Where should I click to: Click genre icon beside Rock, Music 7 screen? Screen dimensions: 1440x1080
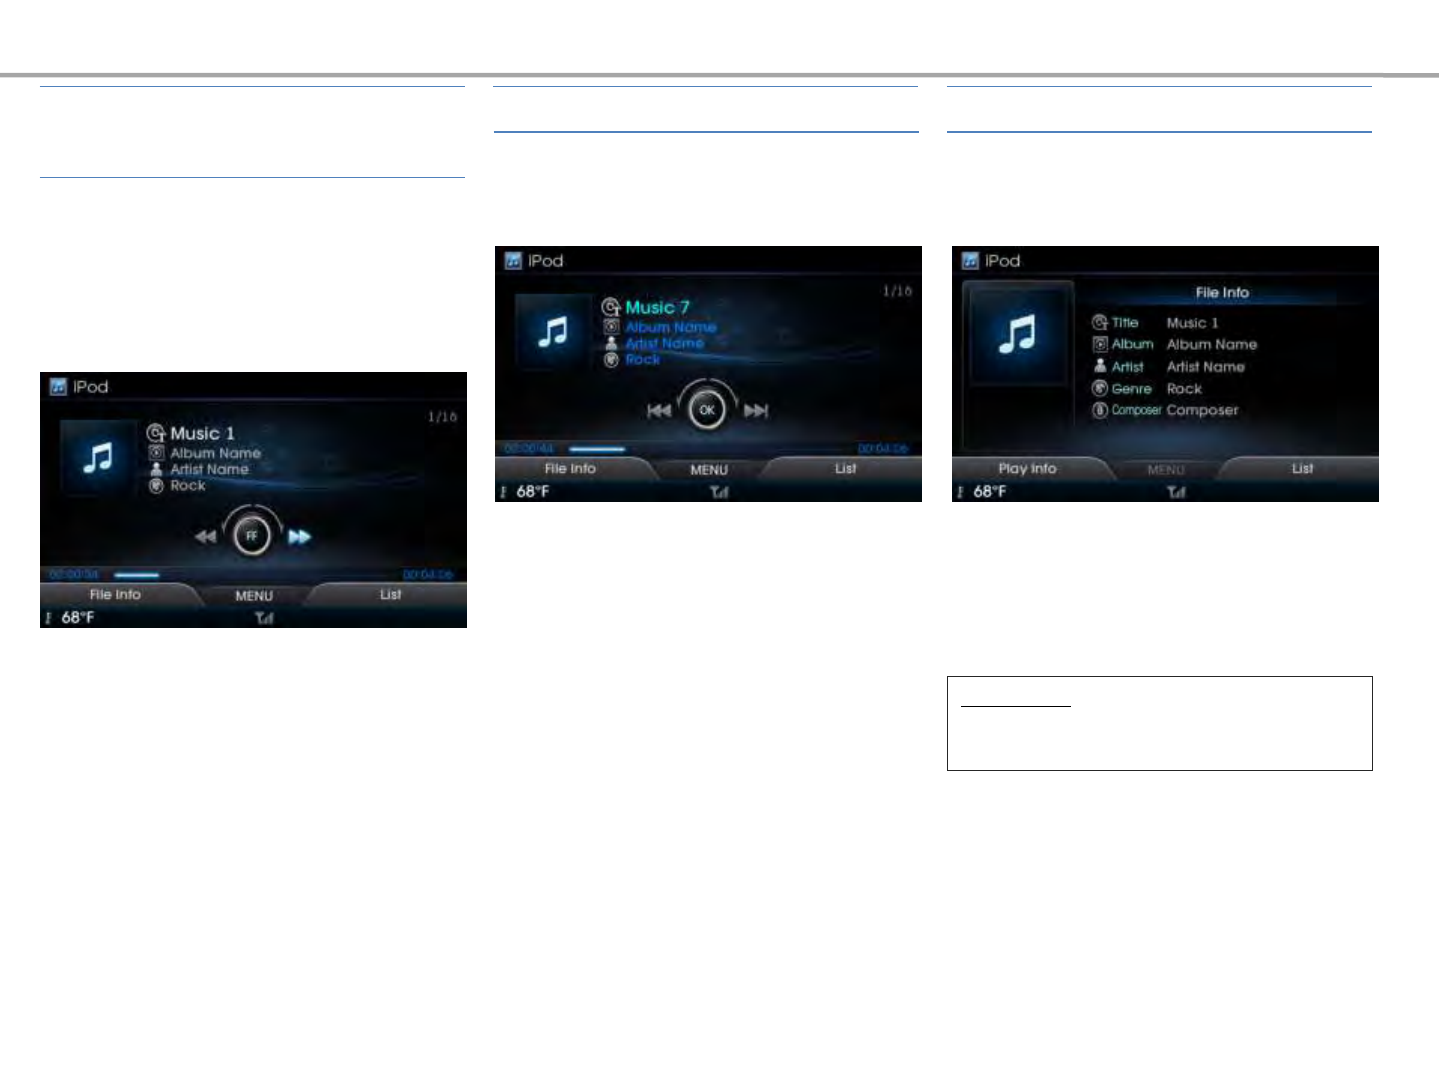(611, 360)
